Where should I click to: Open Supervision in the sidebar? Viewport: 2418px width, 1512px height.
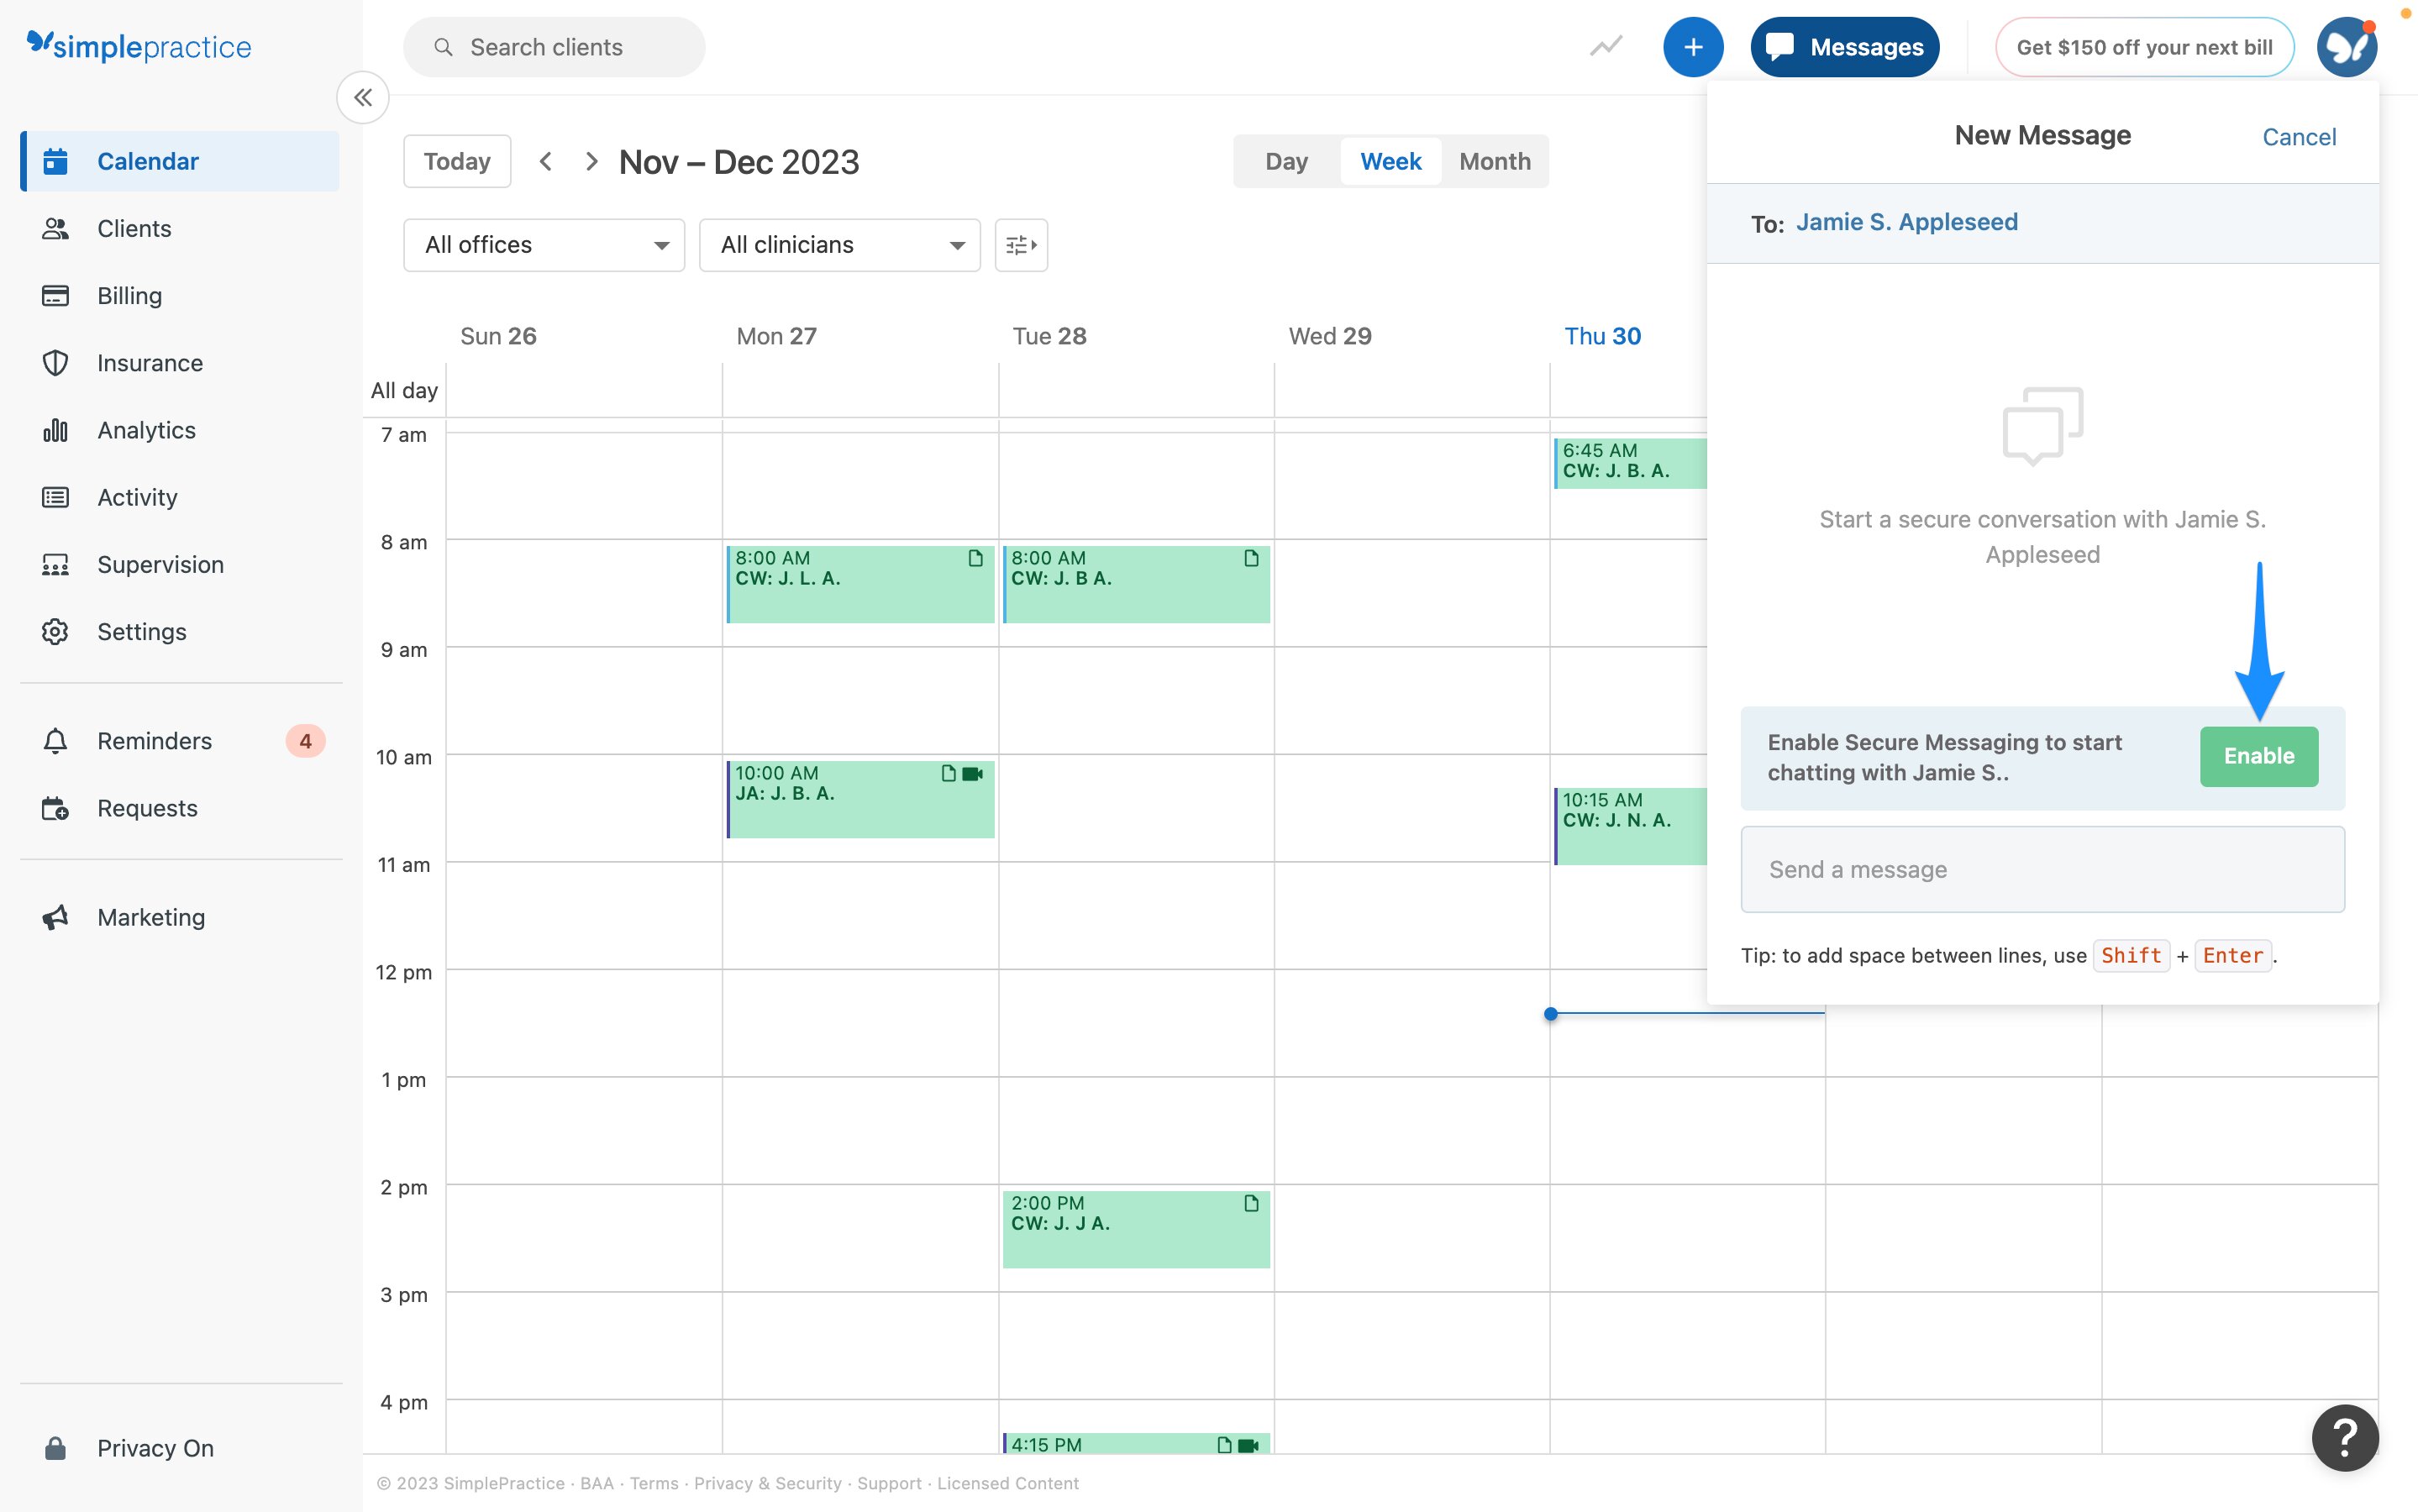coord(160,564)
